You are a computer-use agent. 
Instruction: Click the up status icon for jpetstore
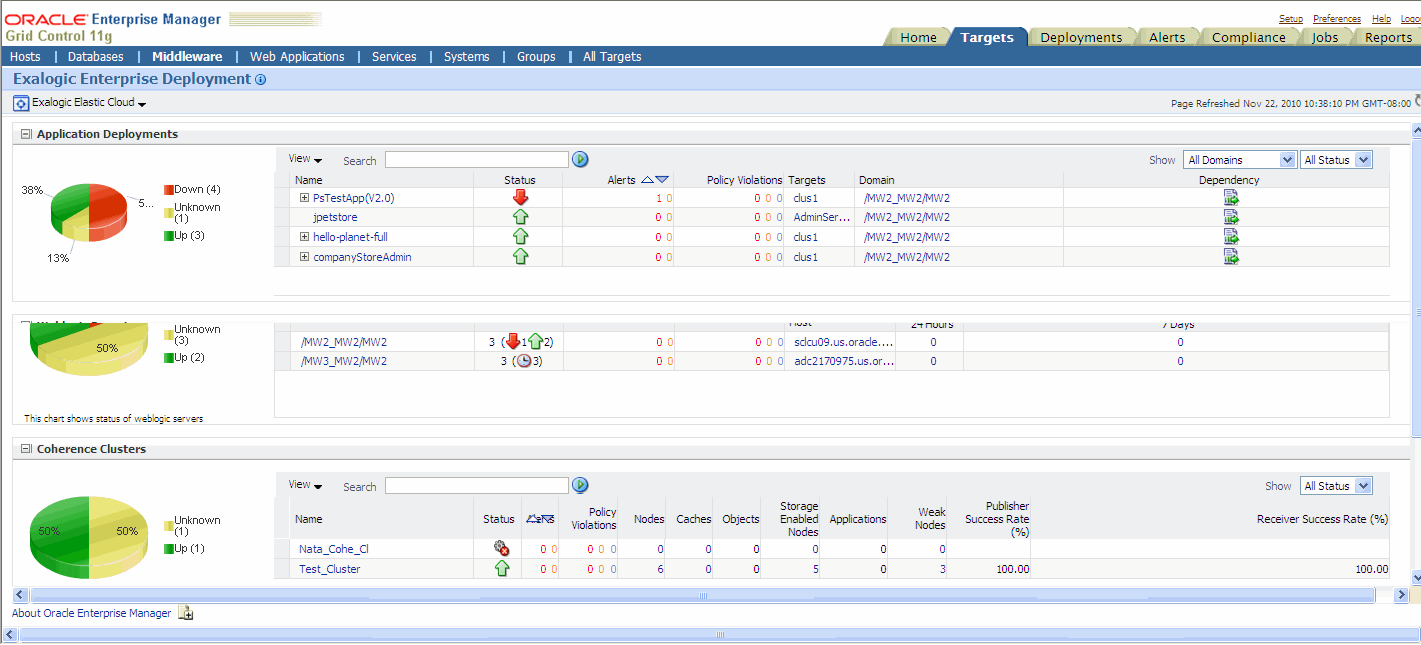tap(520, 217)
